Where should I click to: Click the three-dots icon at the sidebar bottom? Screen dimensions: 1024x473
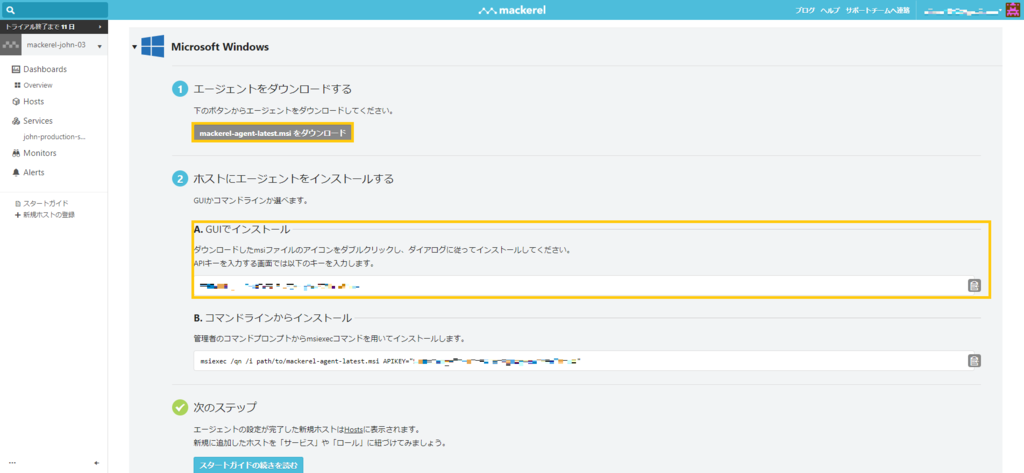(12, 463)
